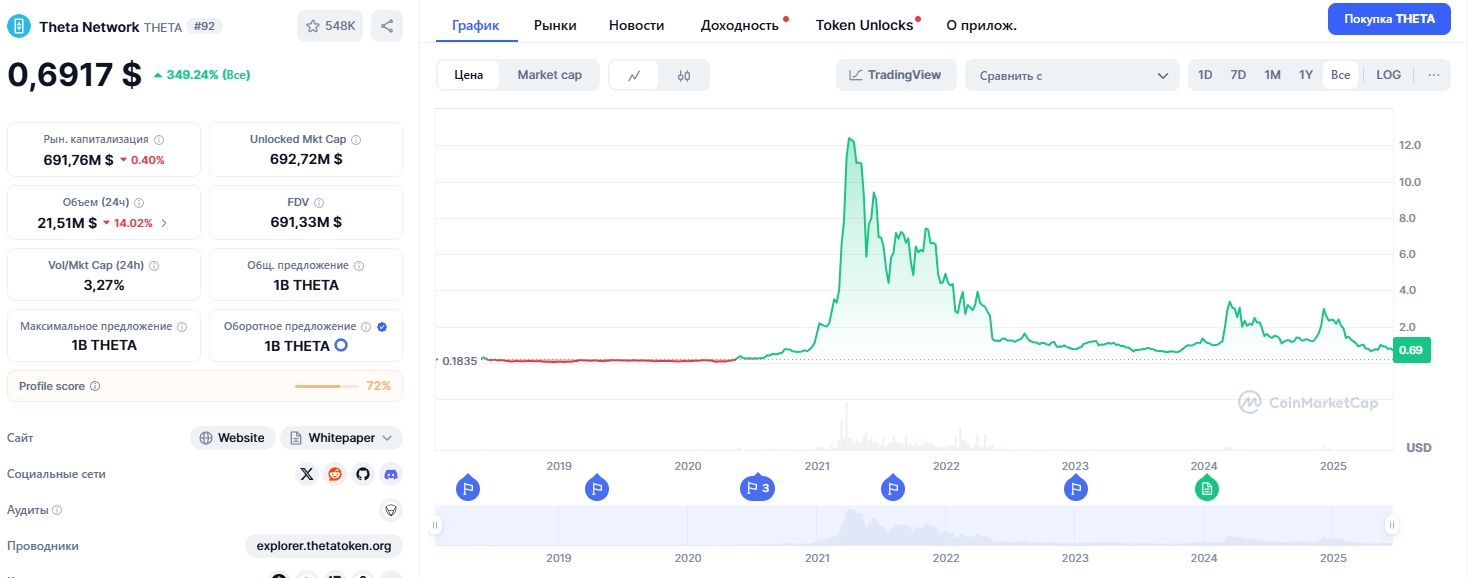Open the Discord social link
Viewport: 1468px width, 578px height.
(391, 474)
